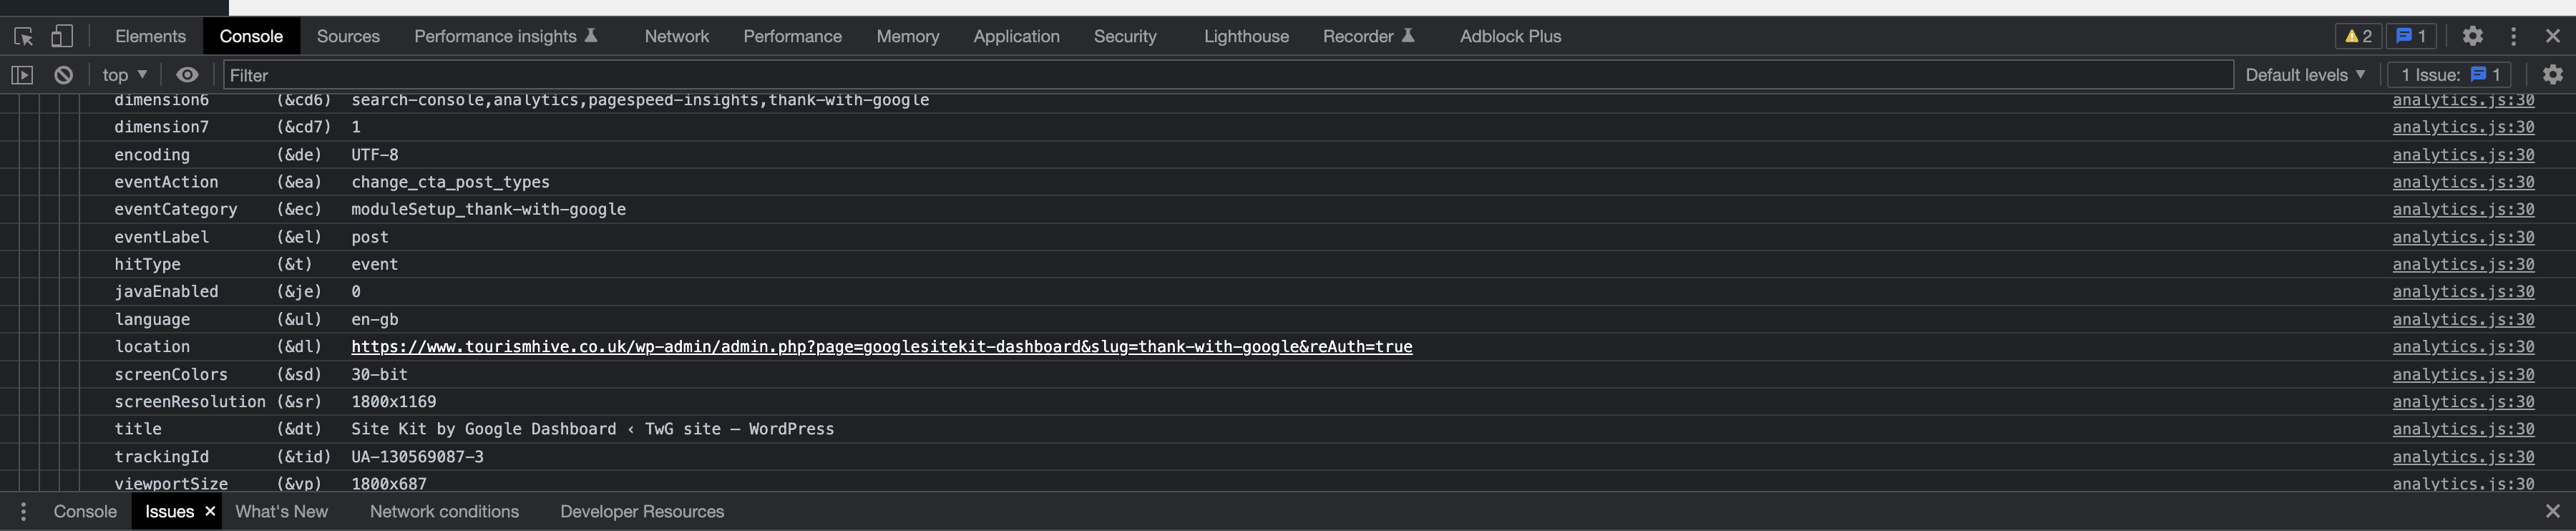
Task: Open the console settings gear icon
Action: [x=2552, y=75]
